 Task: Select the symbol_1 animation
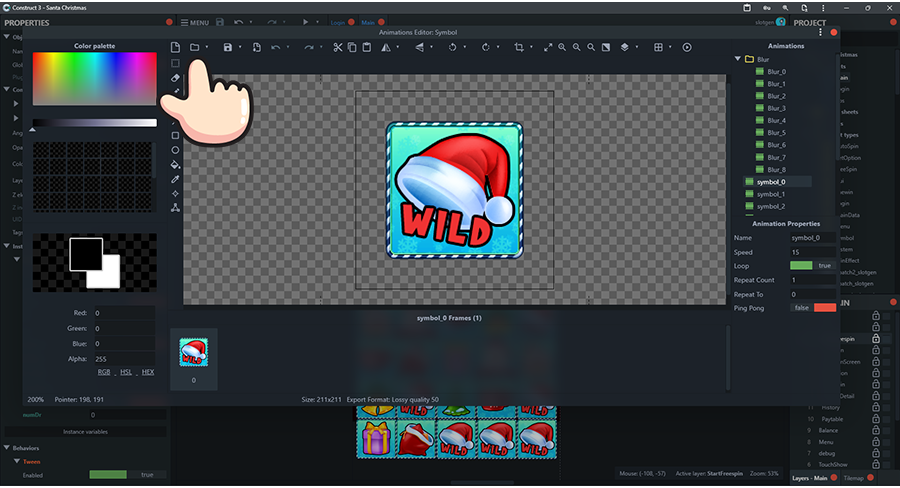coord(770,194)
